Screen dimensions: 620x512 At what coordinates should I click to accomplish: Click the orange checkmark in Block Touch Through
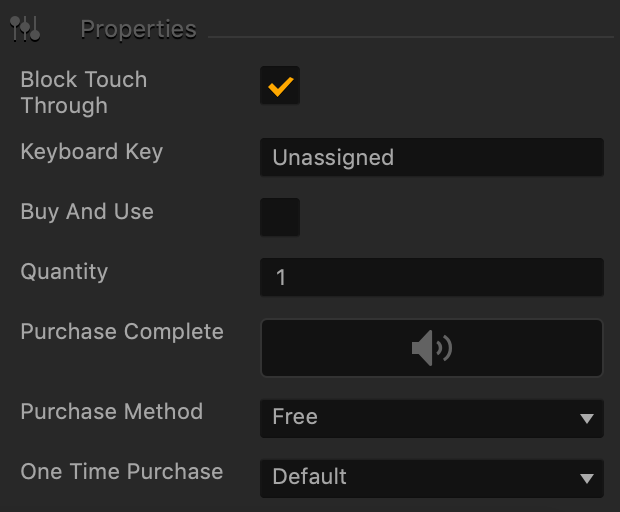[x=280, y=86]
